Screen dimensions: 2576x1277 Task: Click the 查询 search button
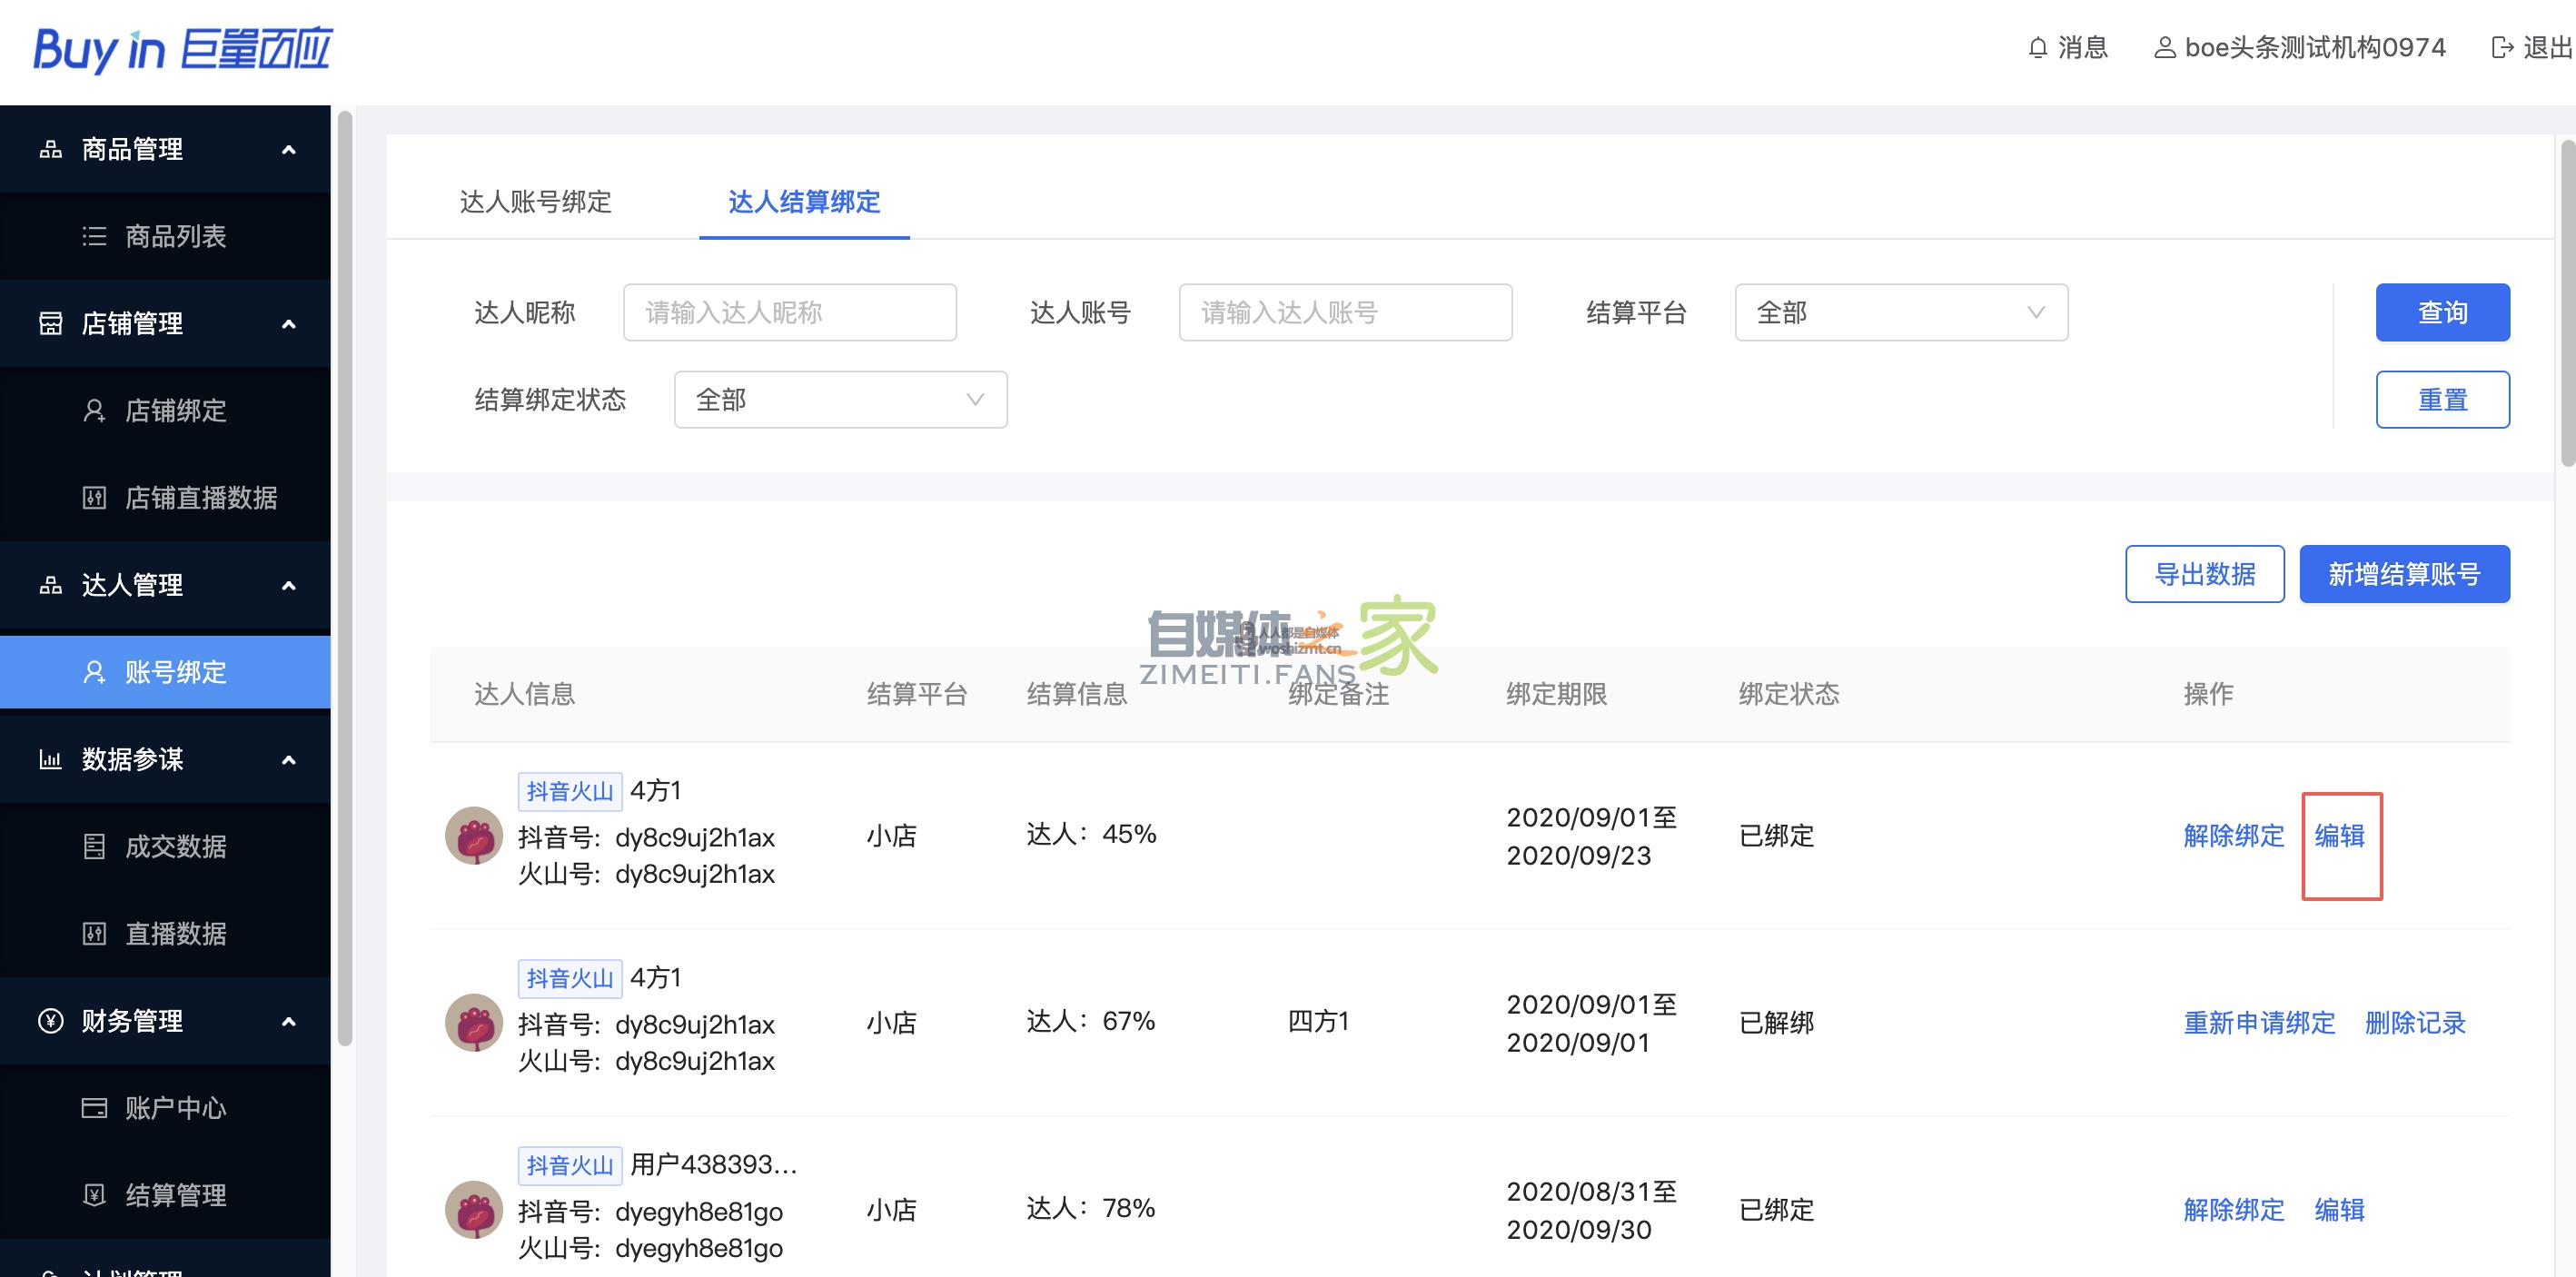click(x=2442, y=313)
